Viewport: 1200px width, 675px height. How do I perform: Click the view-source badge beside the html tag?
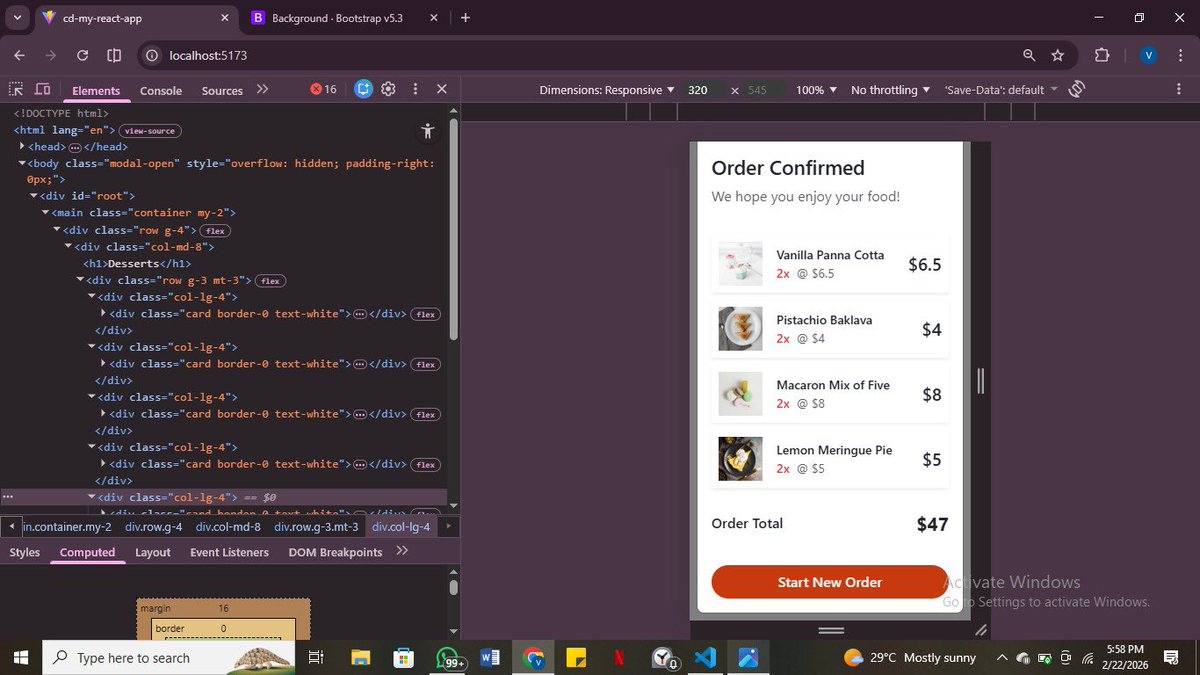click(150, 131)
